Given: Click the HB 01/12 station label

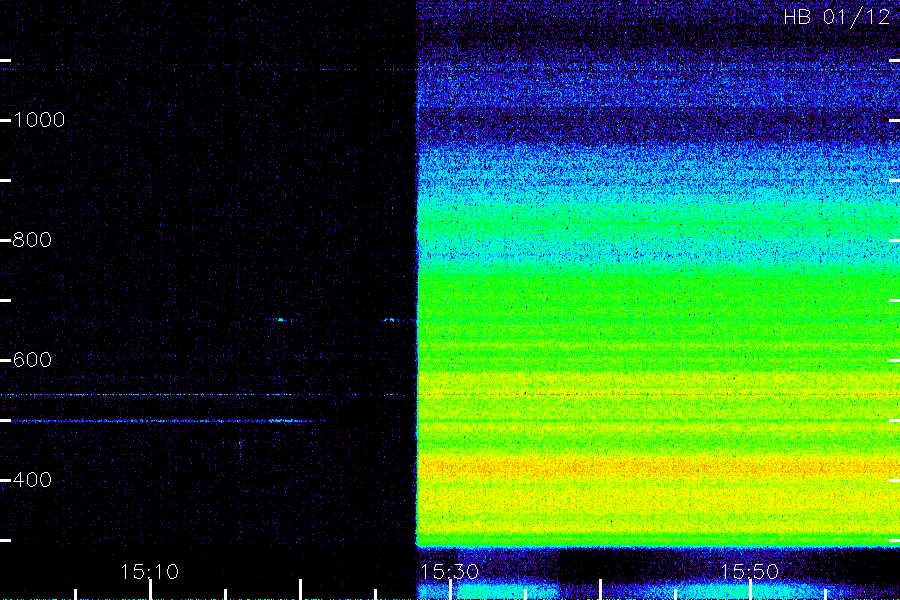Looking at the screenshot, I should (837, 17).
